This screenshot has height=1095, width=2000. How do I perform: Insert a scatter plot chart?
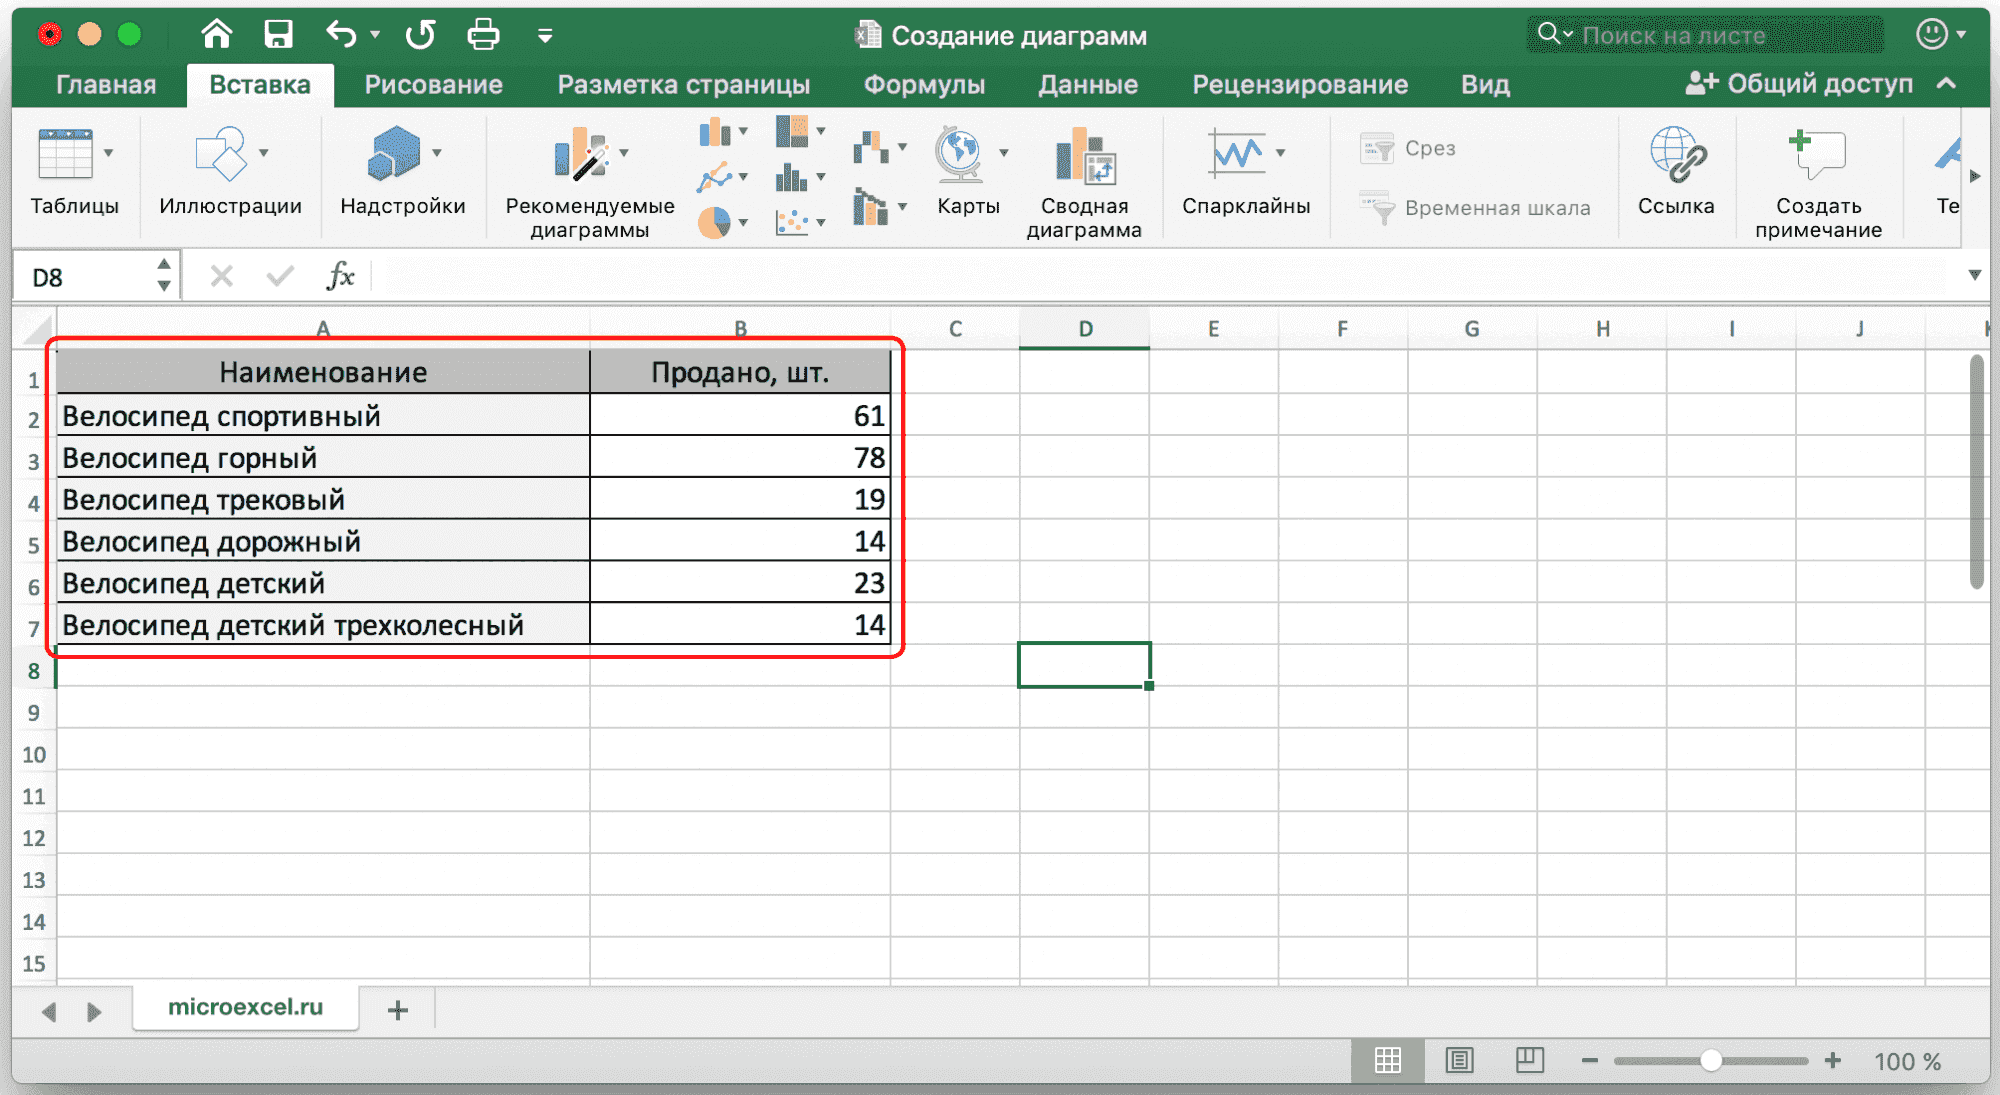click(792, 222)
